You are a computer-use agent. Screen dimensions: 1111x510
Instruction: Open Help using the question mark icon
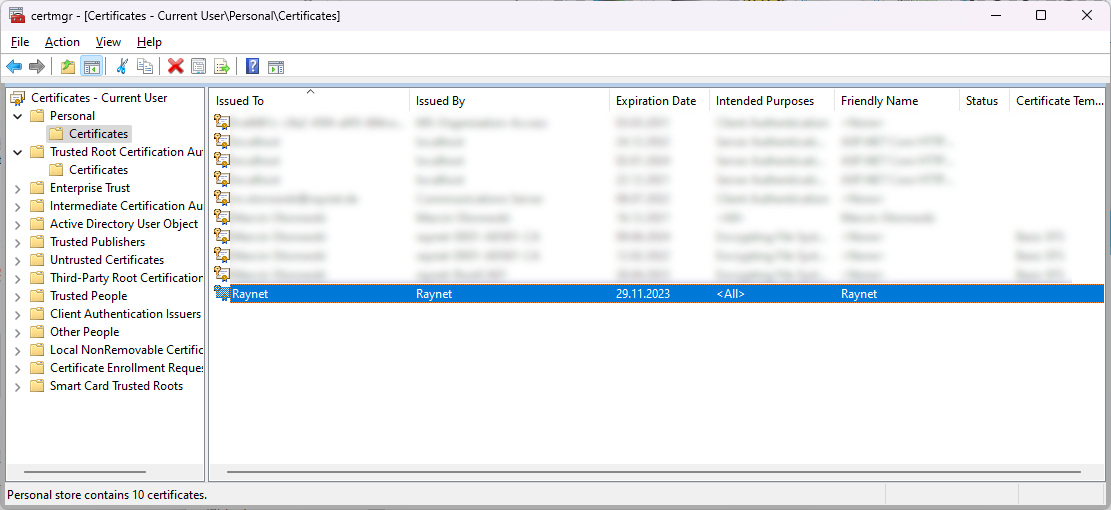pos(253,67)
